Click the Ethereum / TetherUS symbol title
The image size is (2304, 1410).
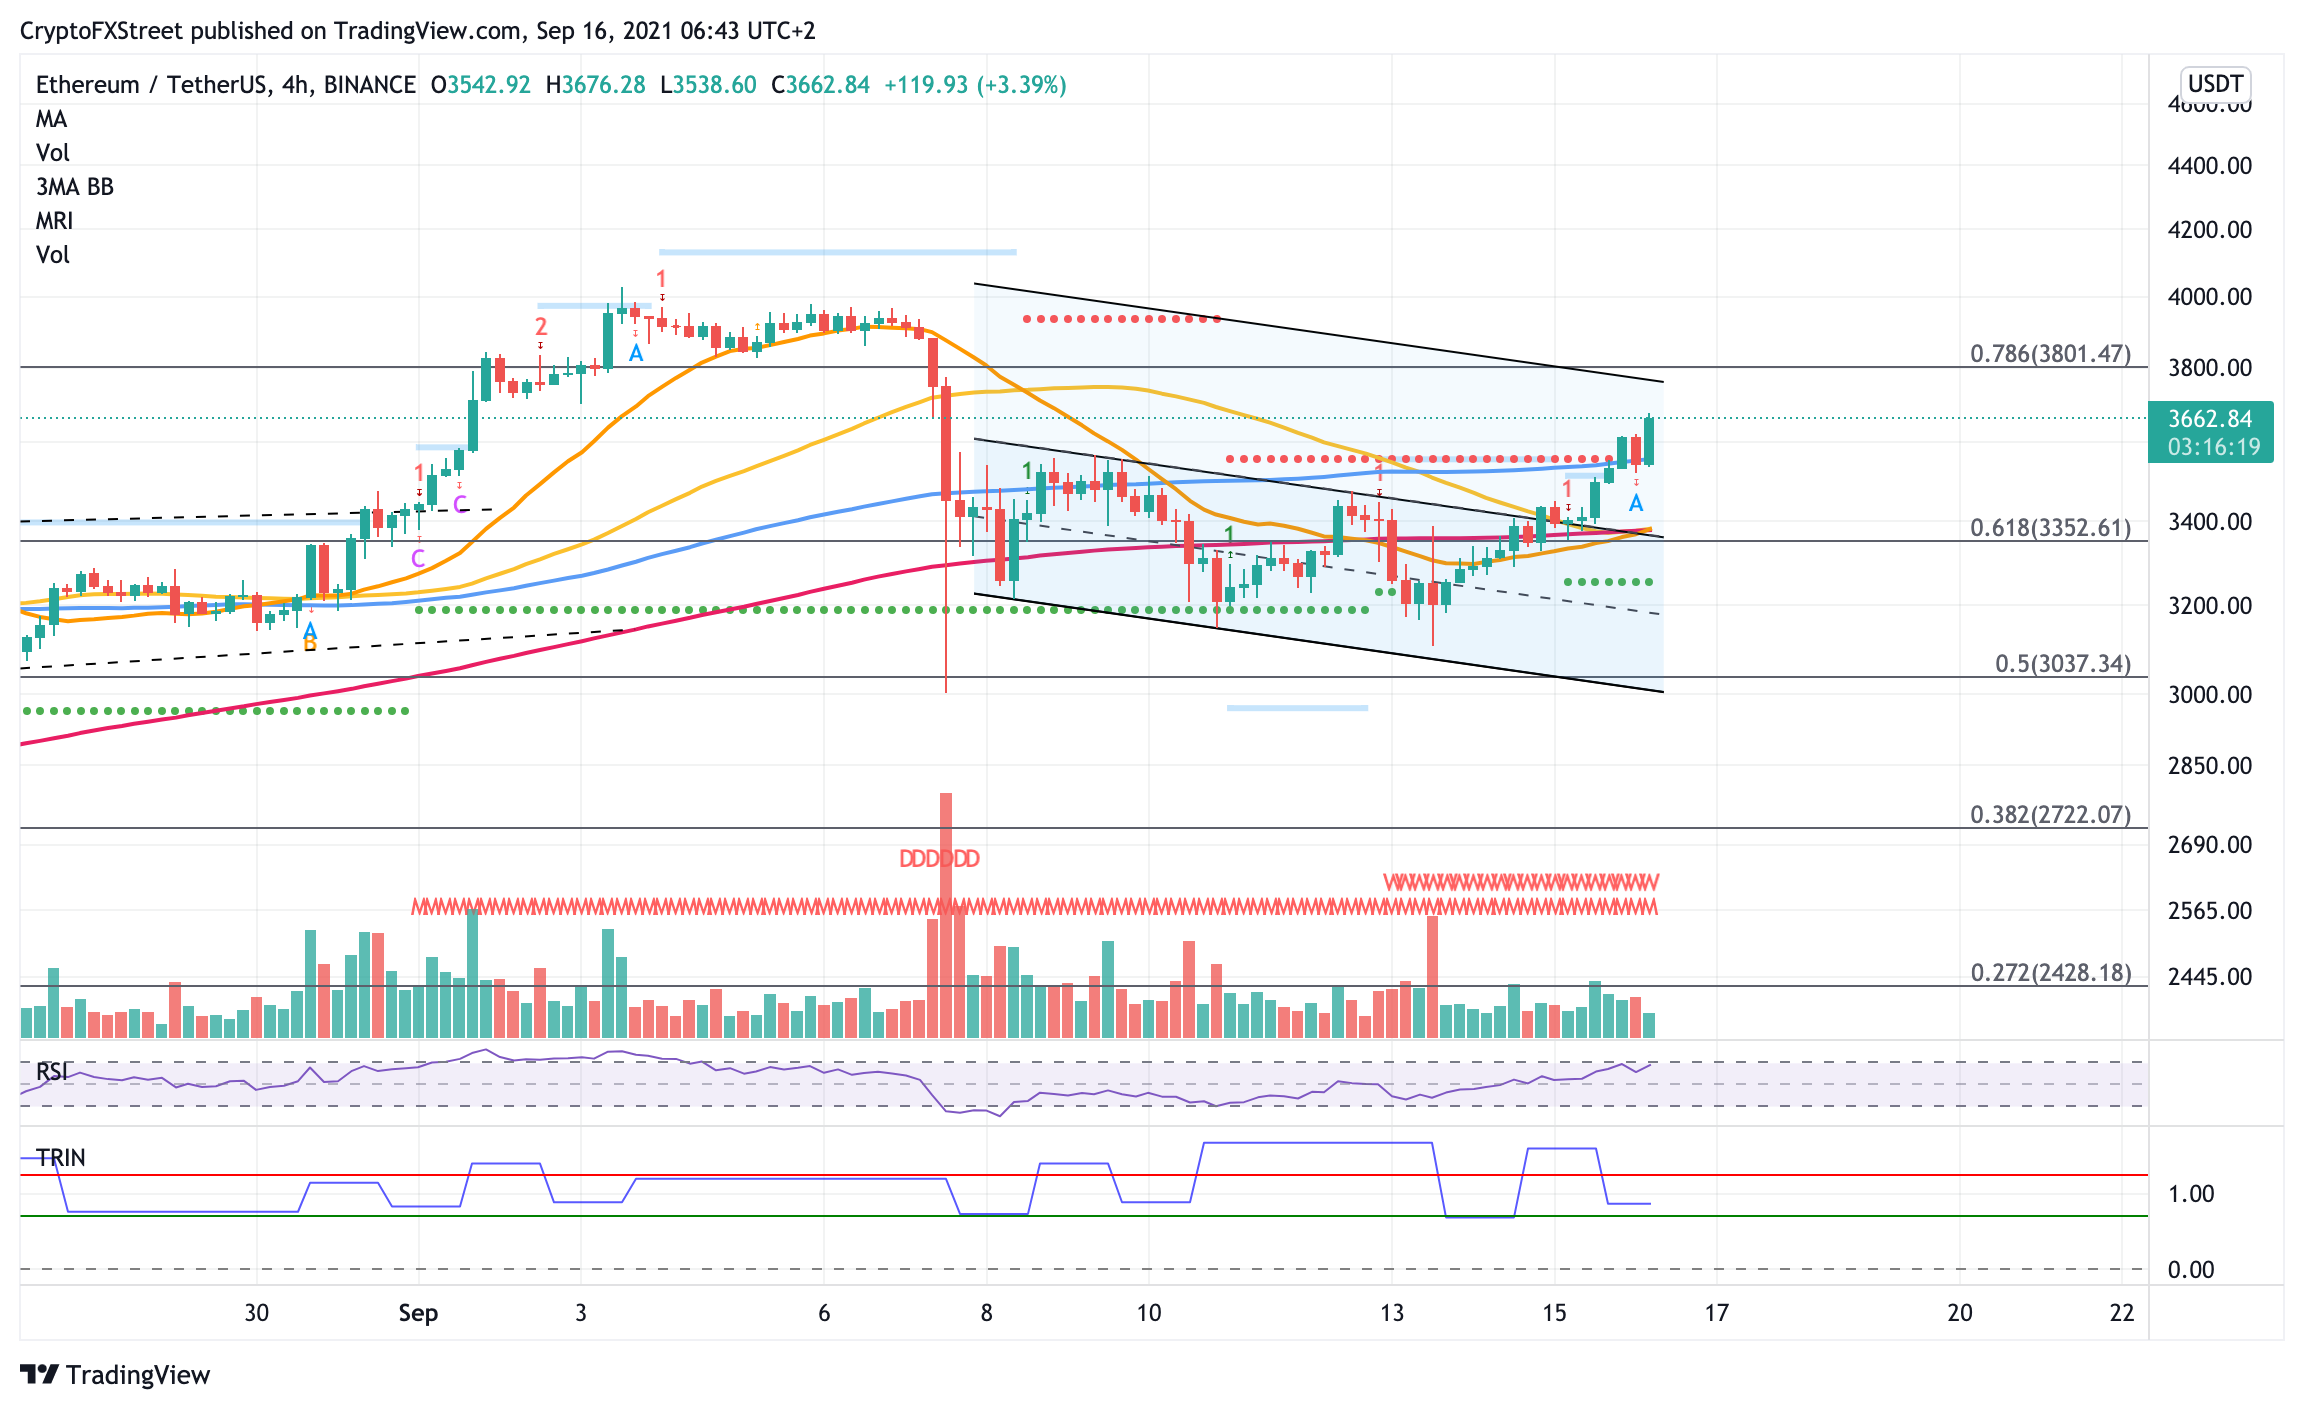[x=226, y=85]
